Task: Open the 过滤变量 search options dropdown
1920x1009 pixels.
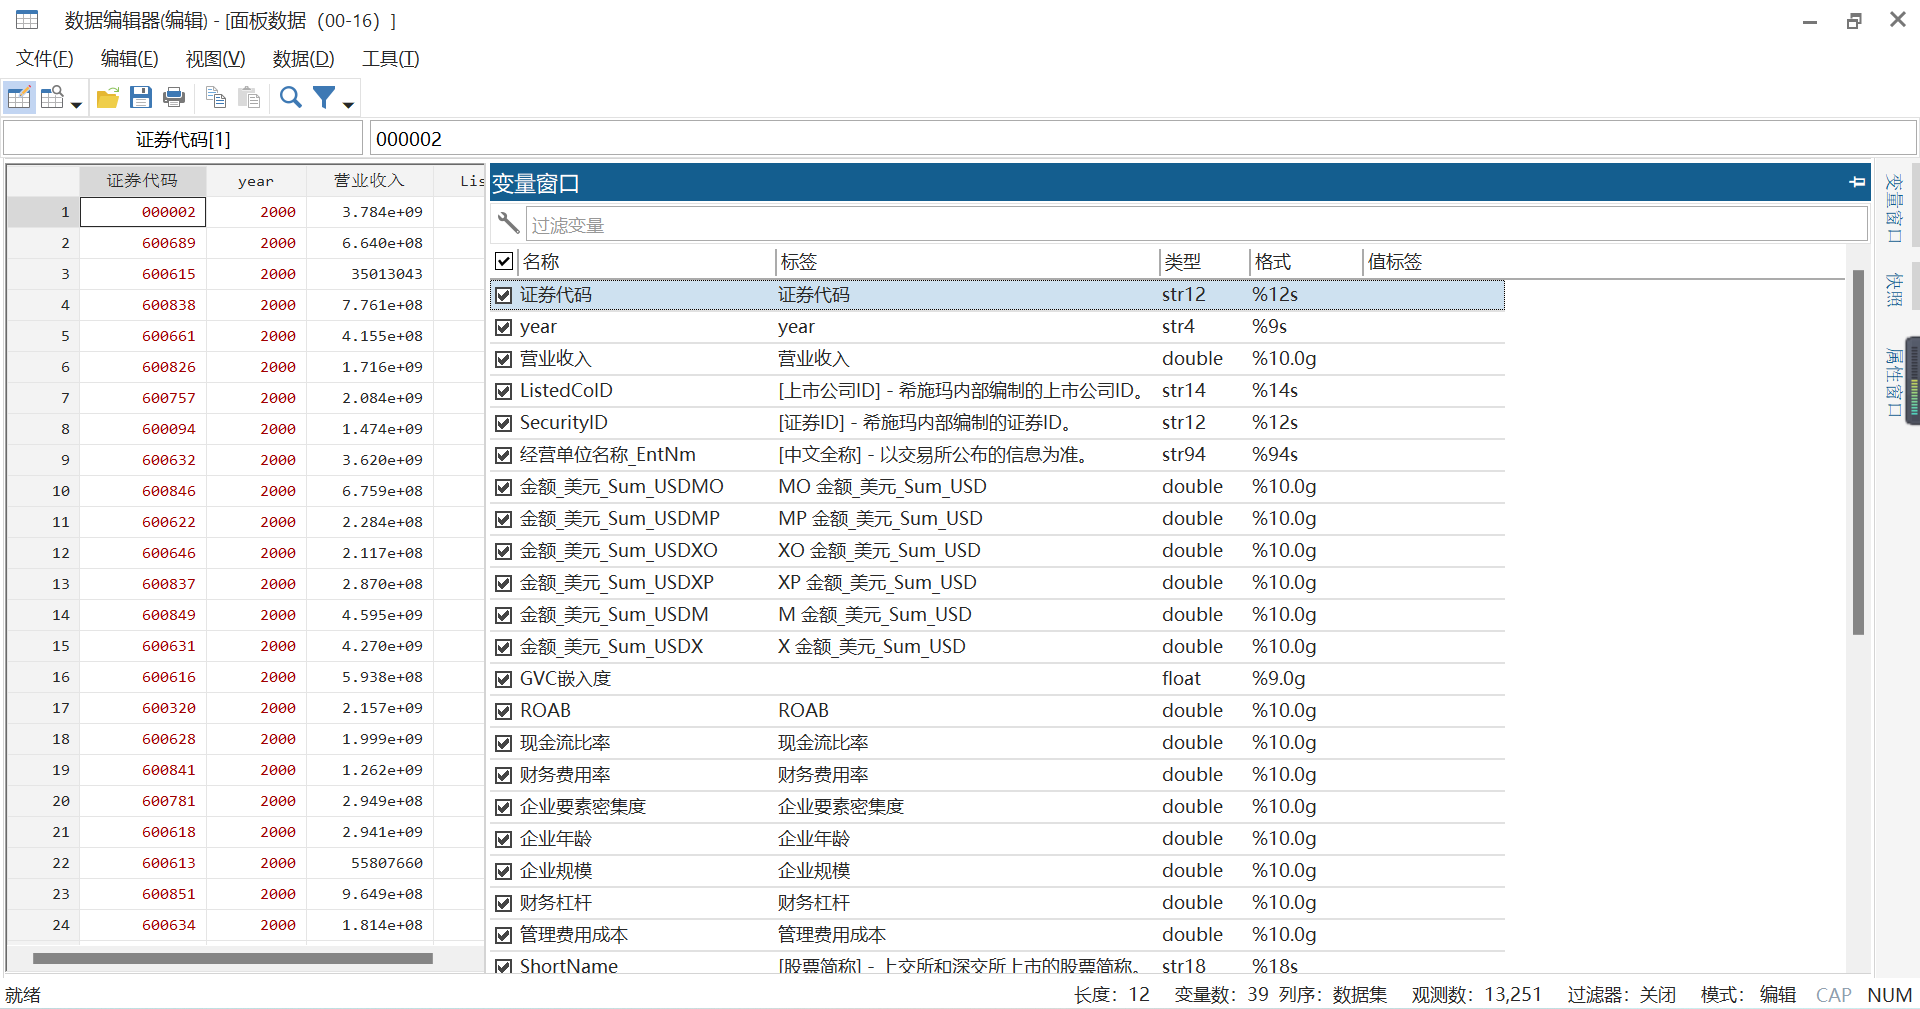Action: coord(507,223)
